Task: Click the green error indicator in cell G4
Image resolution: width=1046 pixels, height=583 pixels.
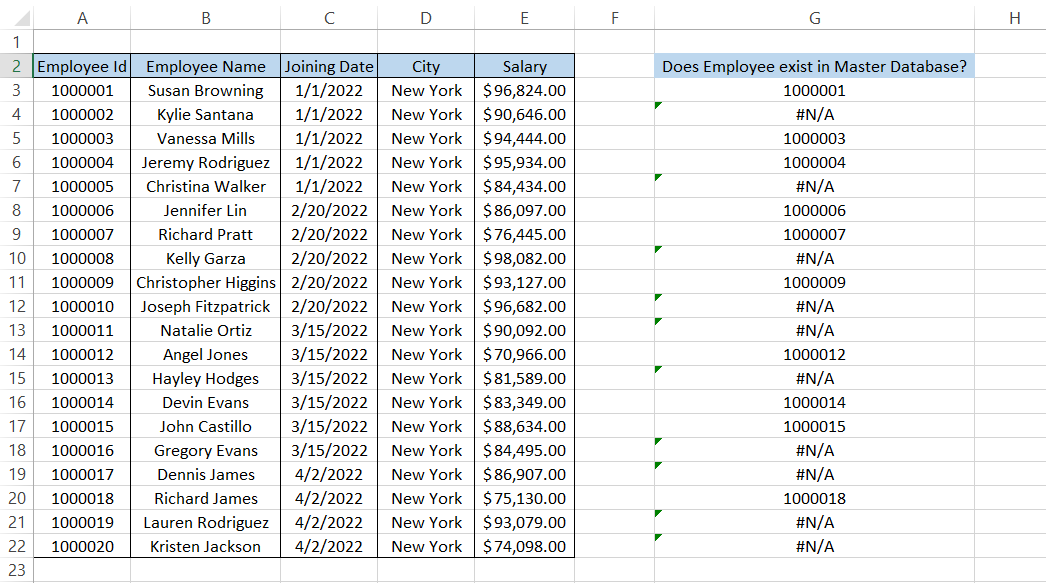Action: 659,107
